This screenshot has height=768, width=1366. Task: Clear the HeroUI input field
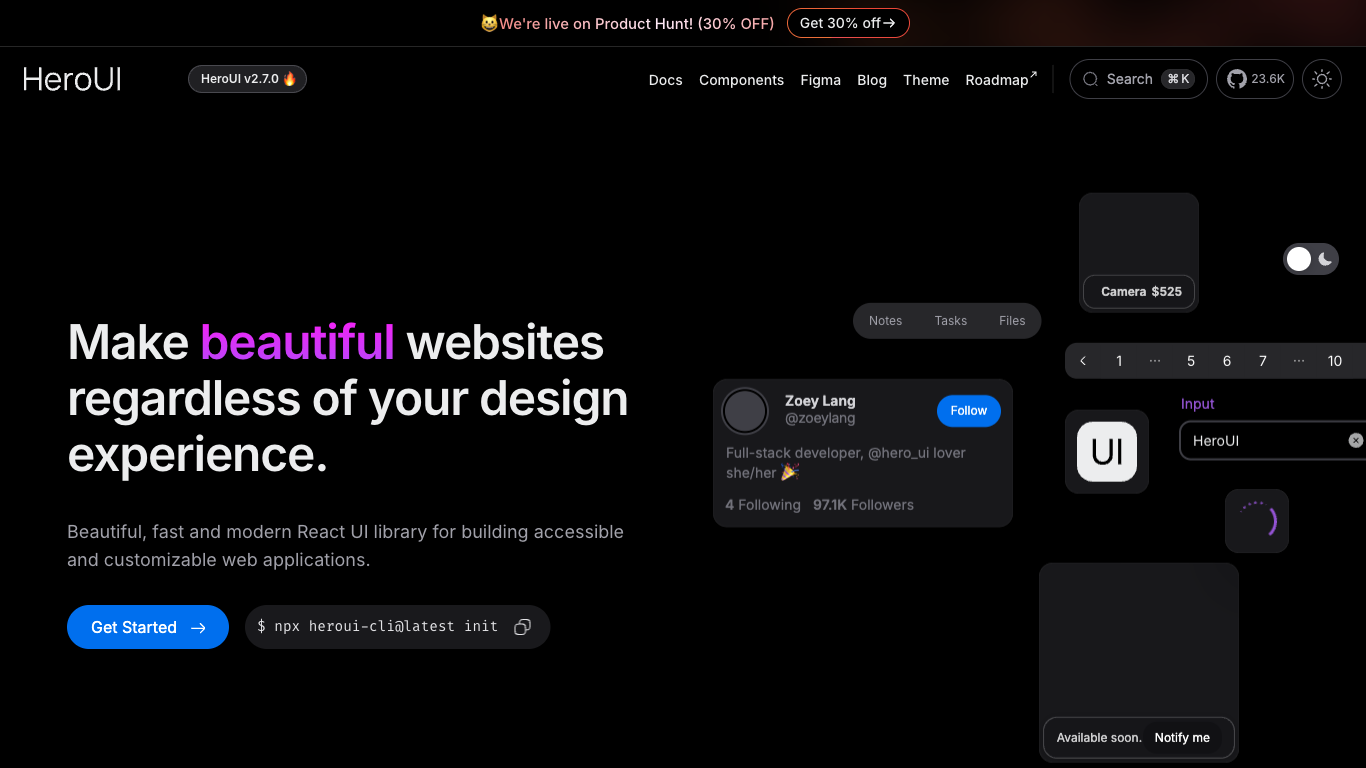[x=1355, y=440]
